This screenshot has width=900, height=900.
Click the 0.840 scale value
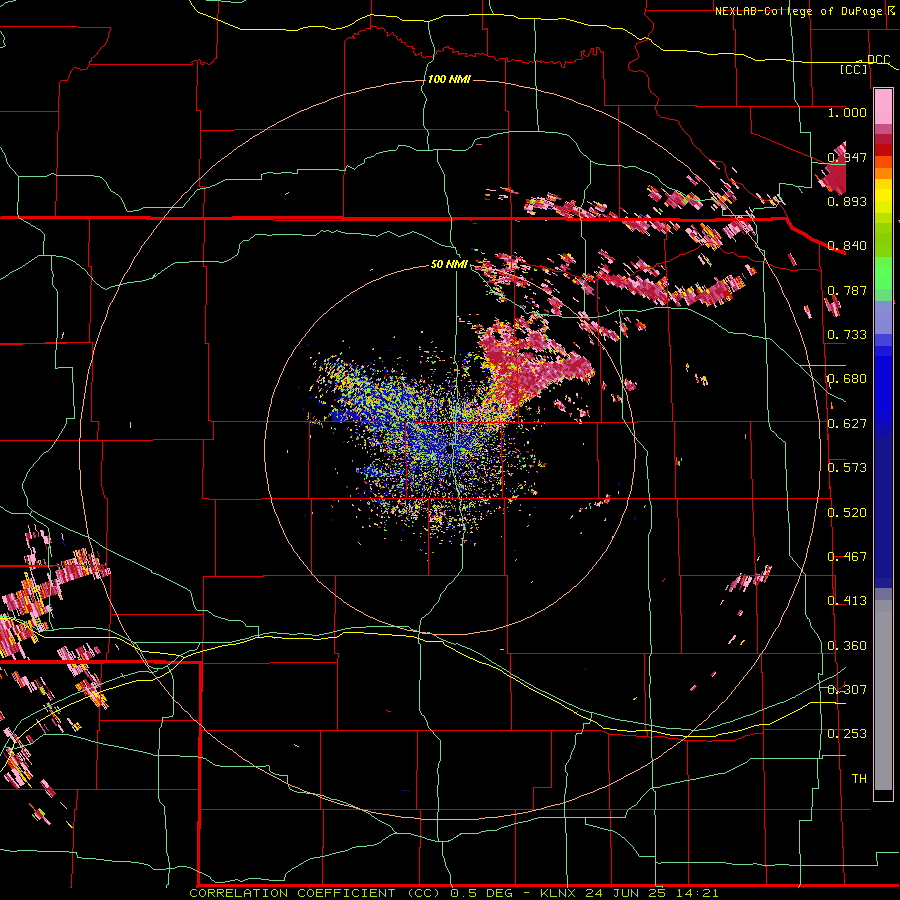click(847, 246)
